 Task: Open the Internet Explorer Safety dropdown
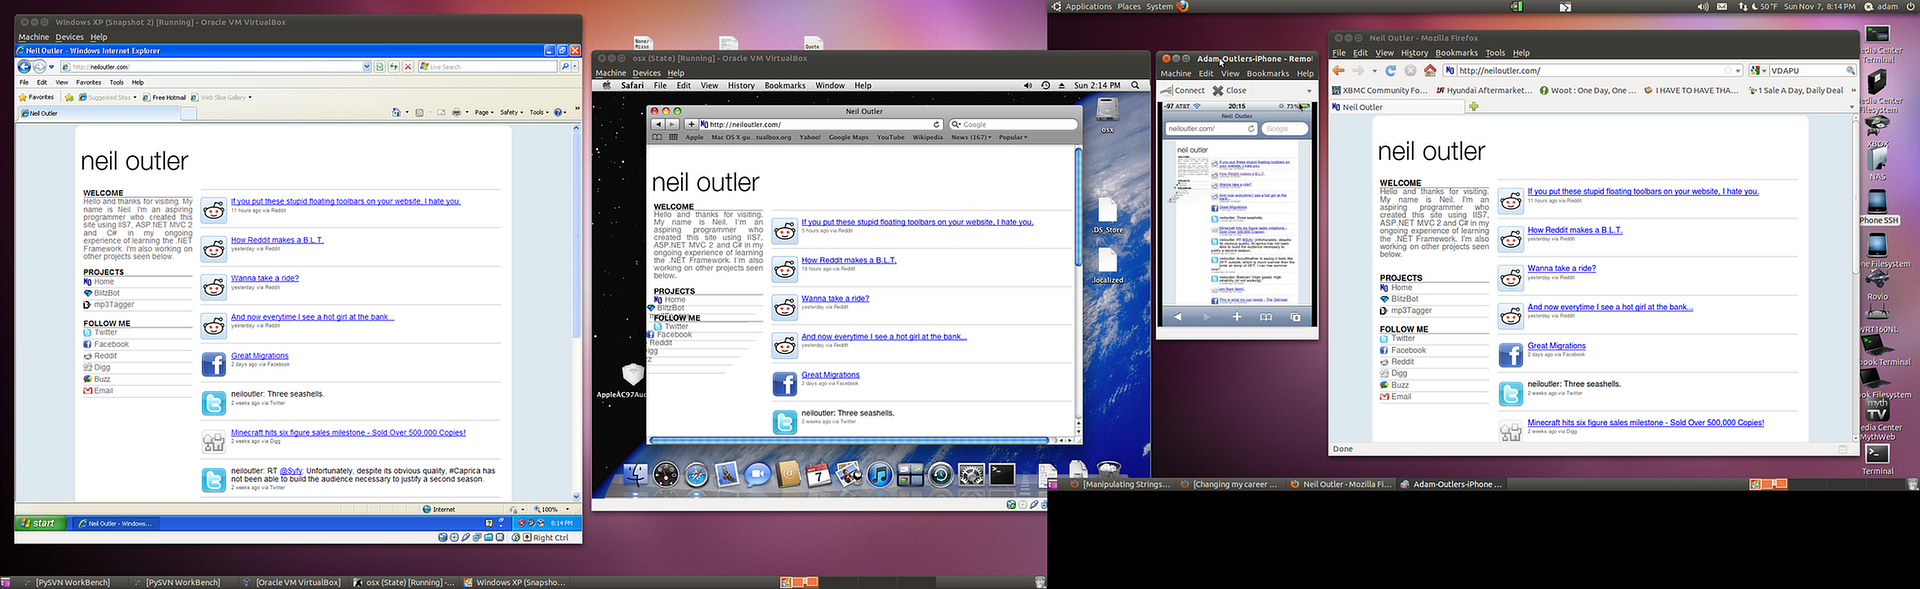(510, 112)
